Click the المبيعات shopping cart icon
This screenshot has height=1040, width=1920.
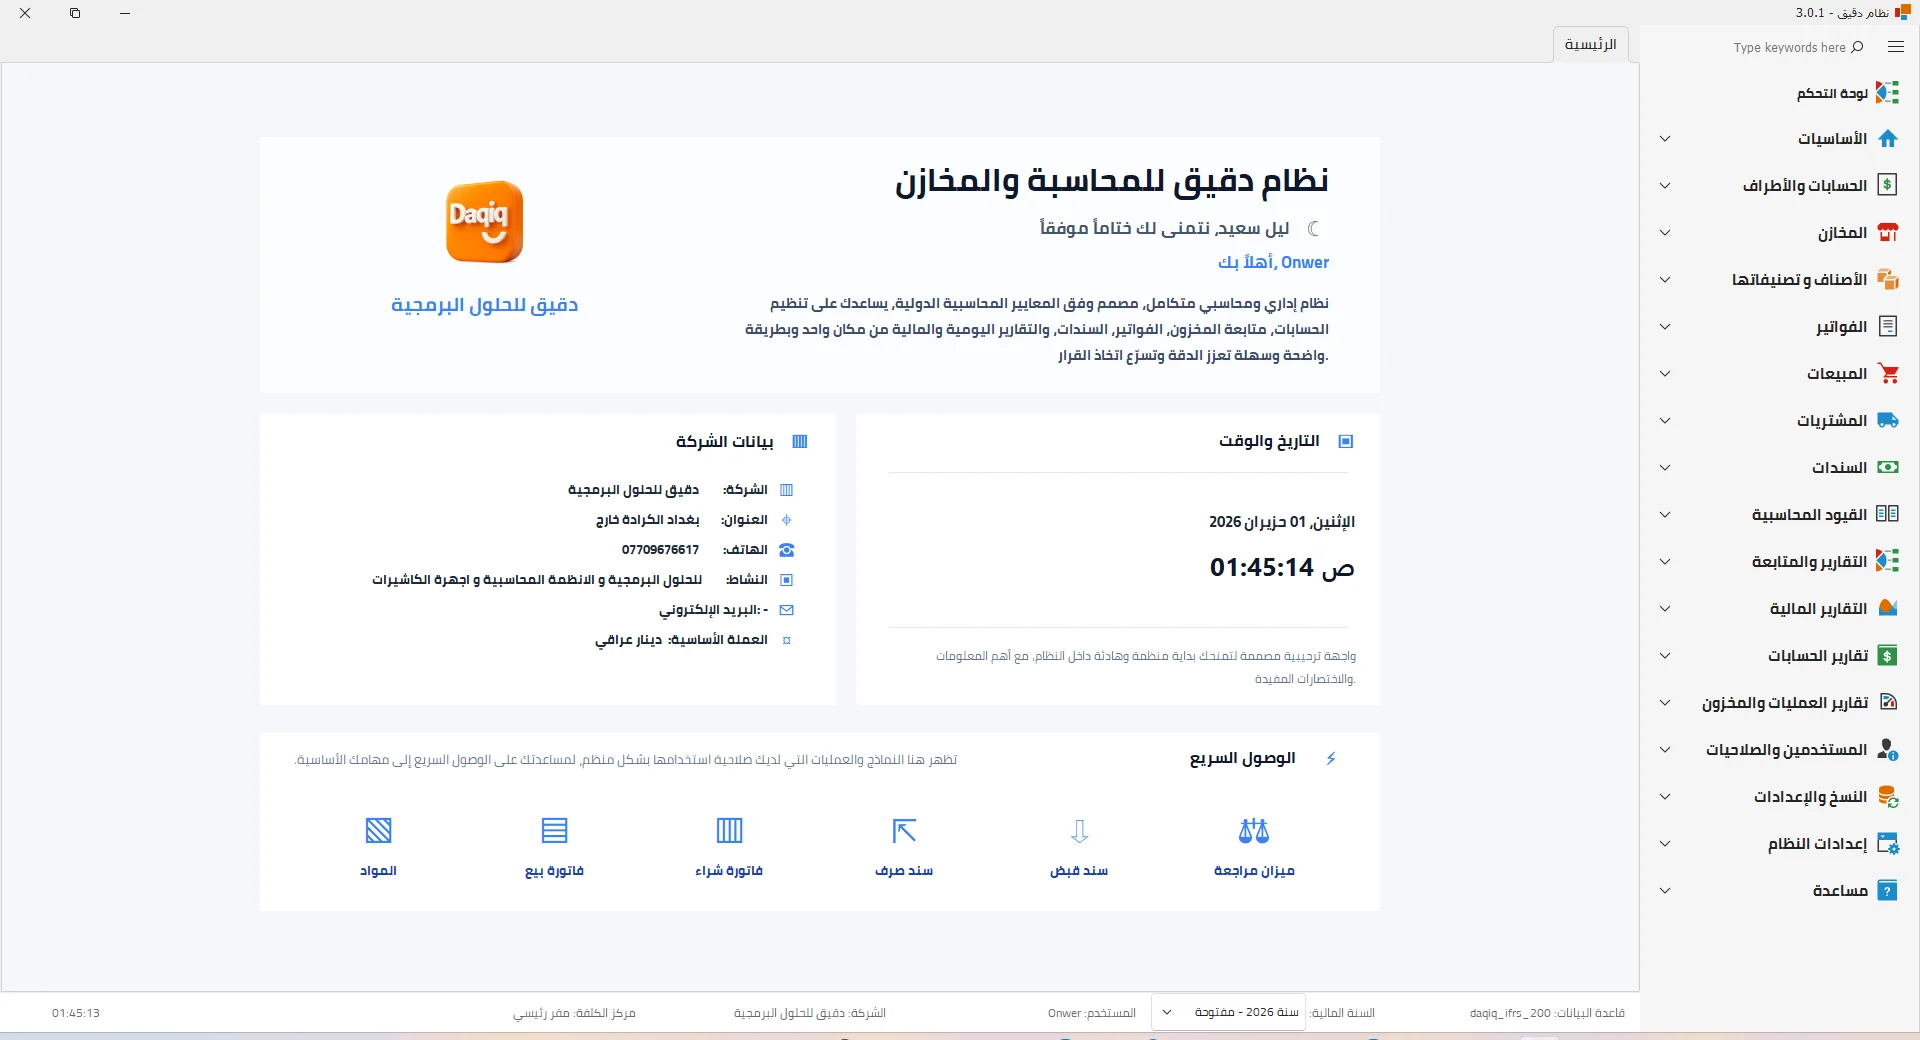(x=1887, y=374)
